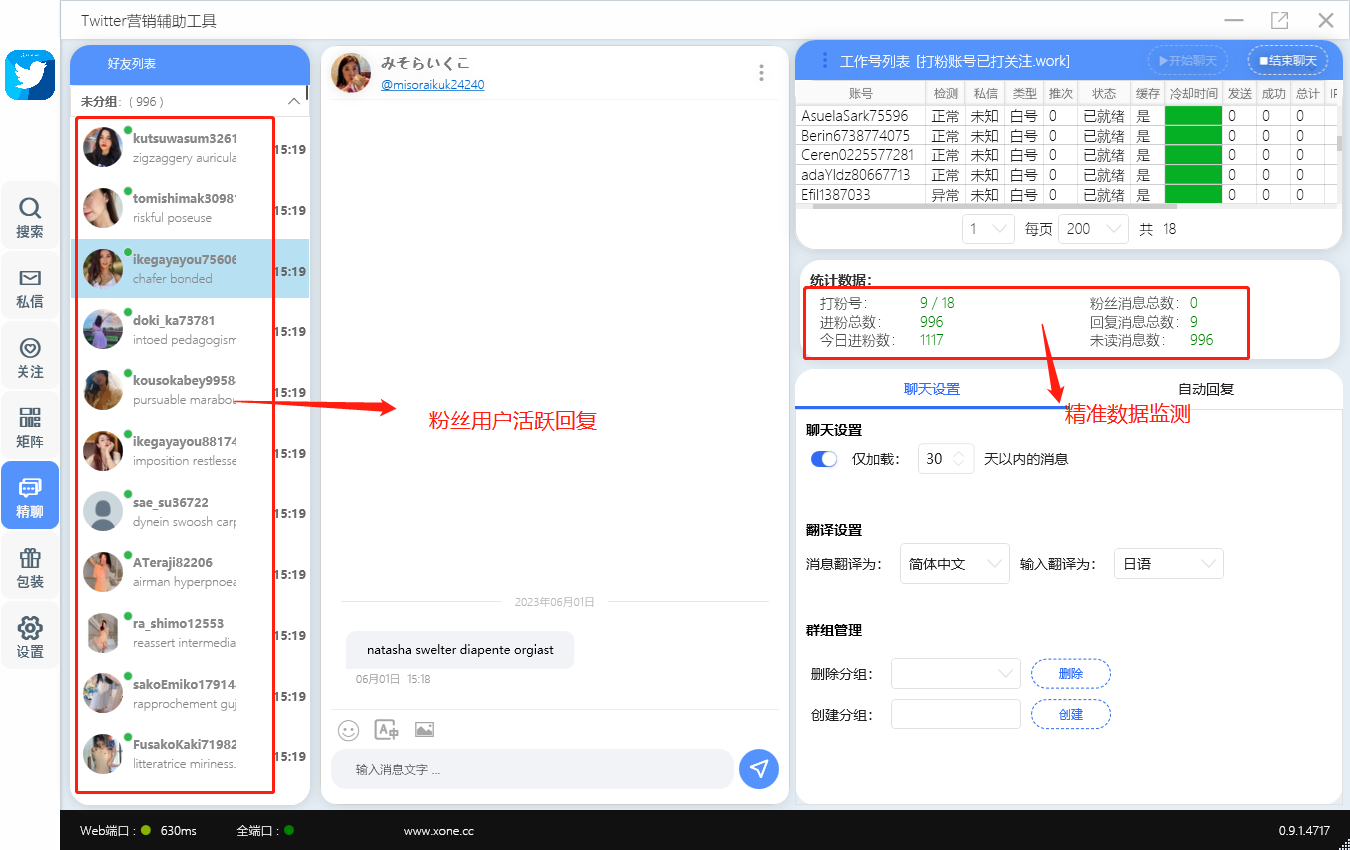Collapse the 未分组 friend group chevron
This screenshot has width=1350, height=850.
coord(294,101)
